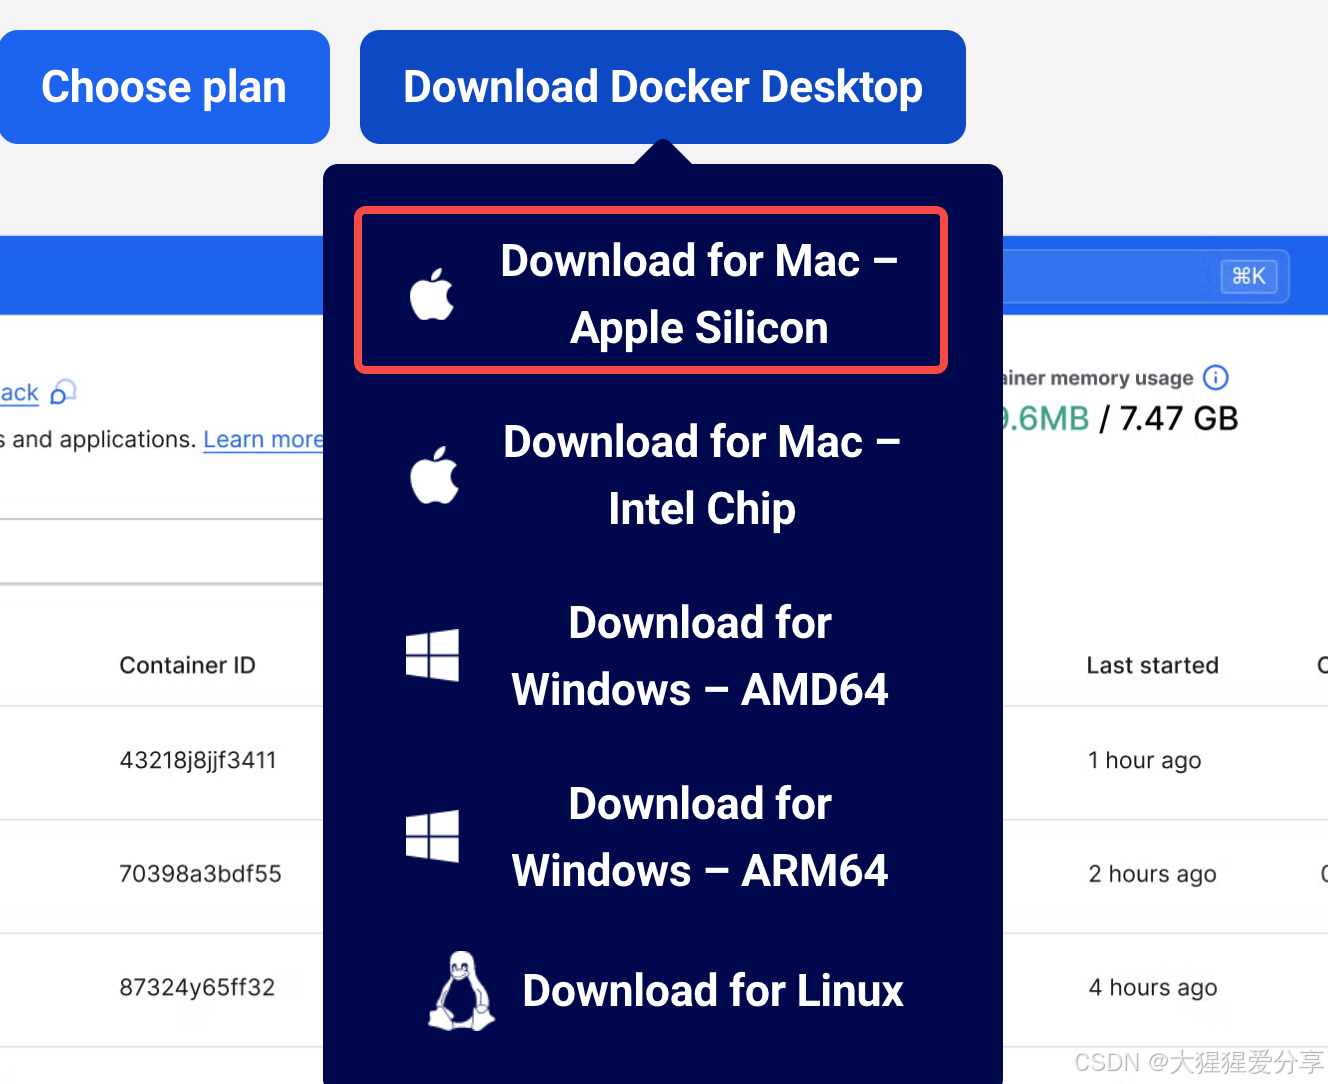Click the partially visible 'ack' feedback link

coord(19,393)
